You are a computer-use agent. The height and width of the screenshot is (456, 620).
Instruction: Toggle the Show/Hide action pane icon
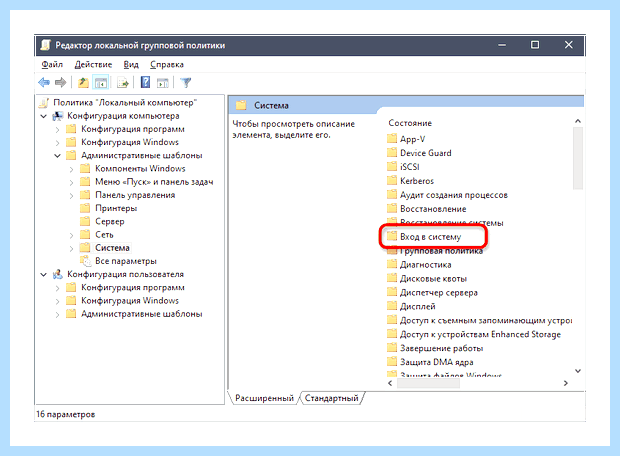tap(163, 83)
